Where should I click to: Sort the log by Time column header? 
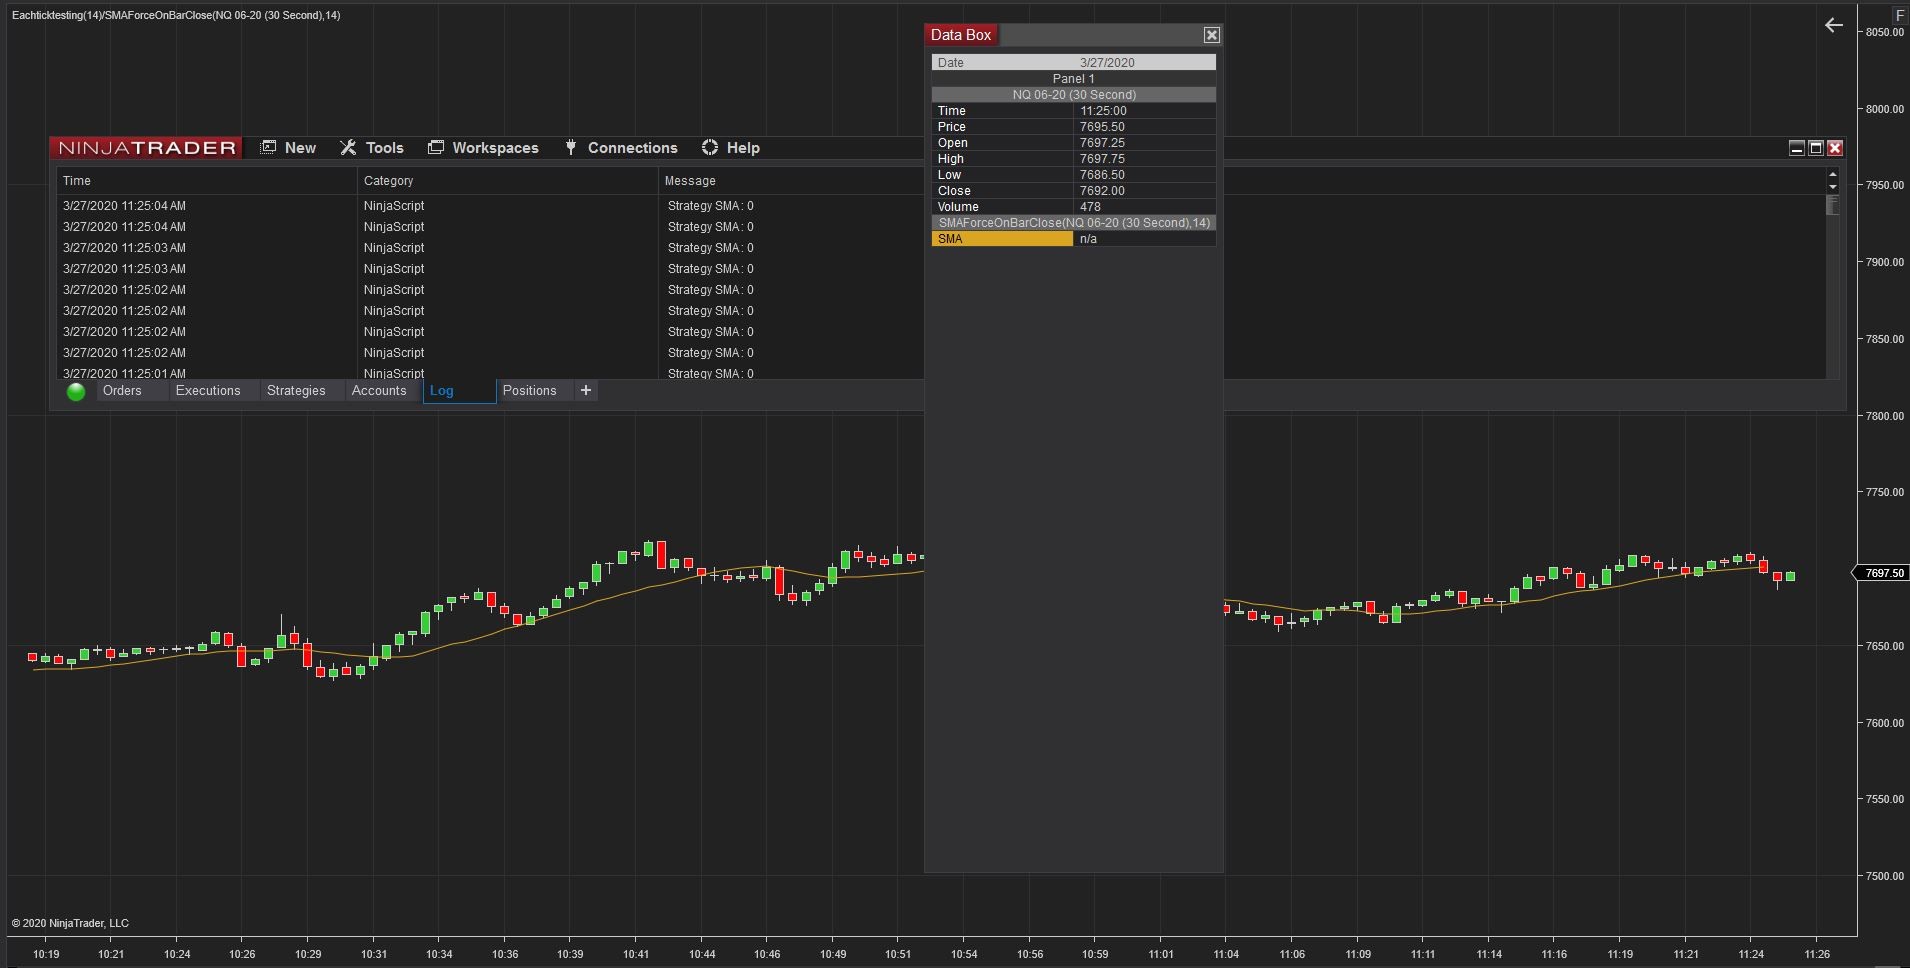click(x=206, y=181)
